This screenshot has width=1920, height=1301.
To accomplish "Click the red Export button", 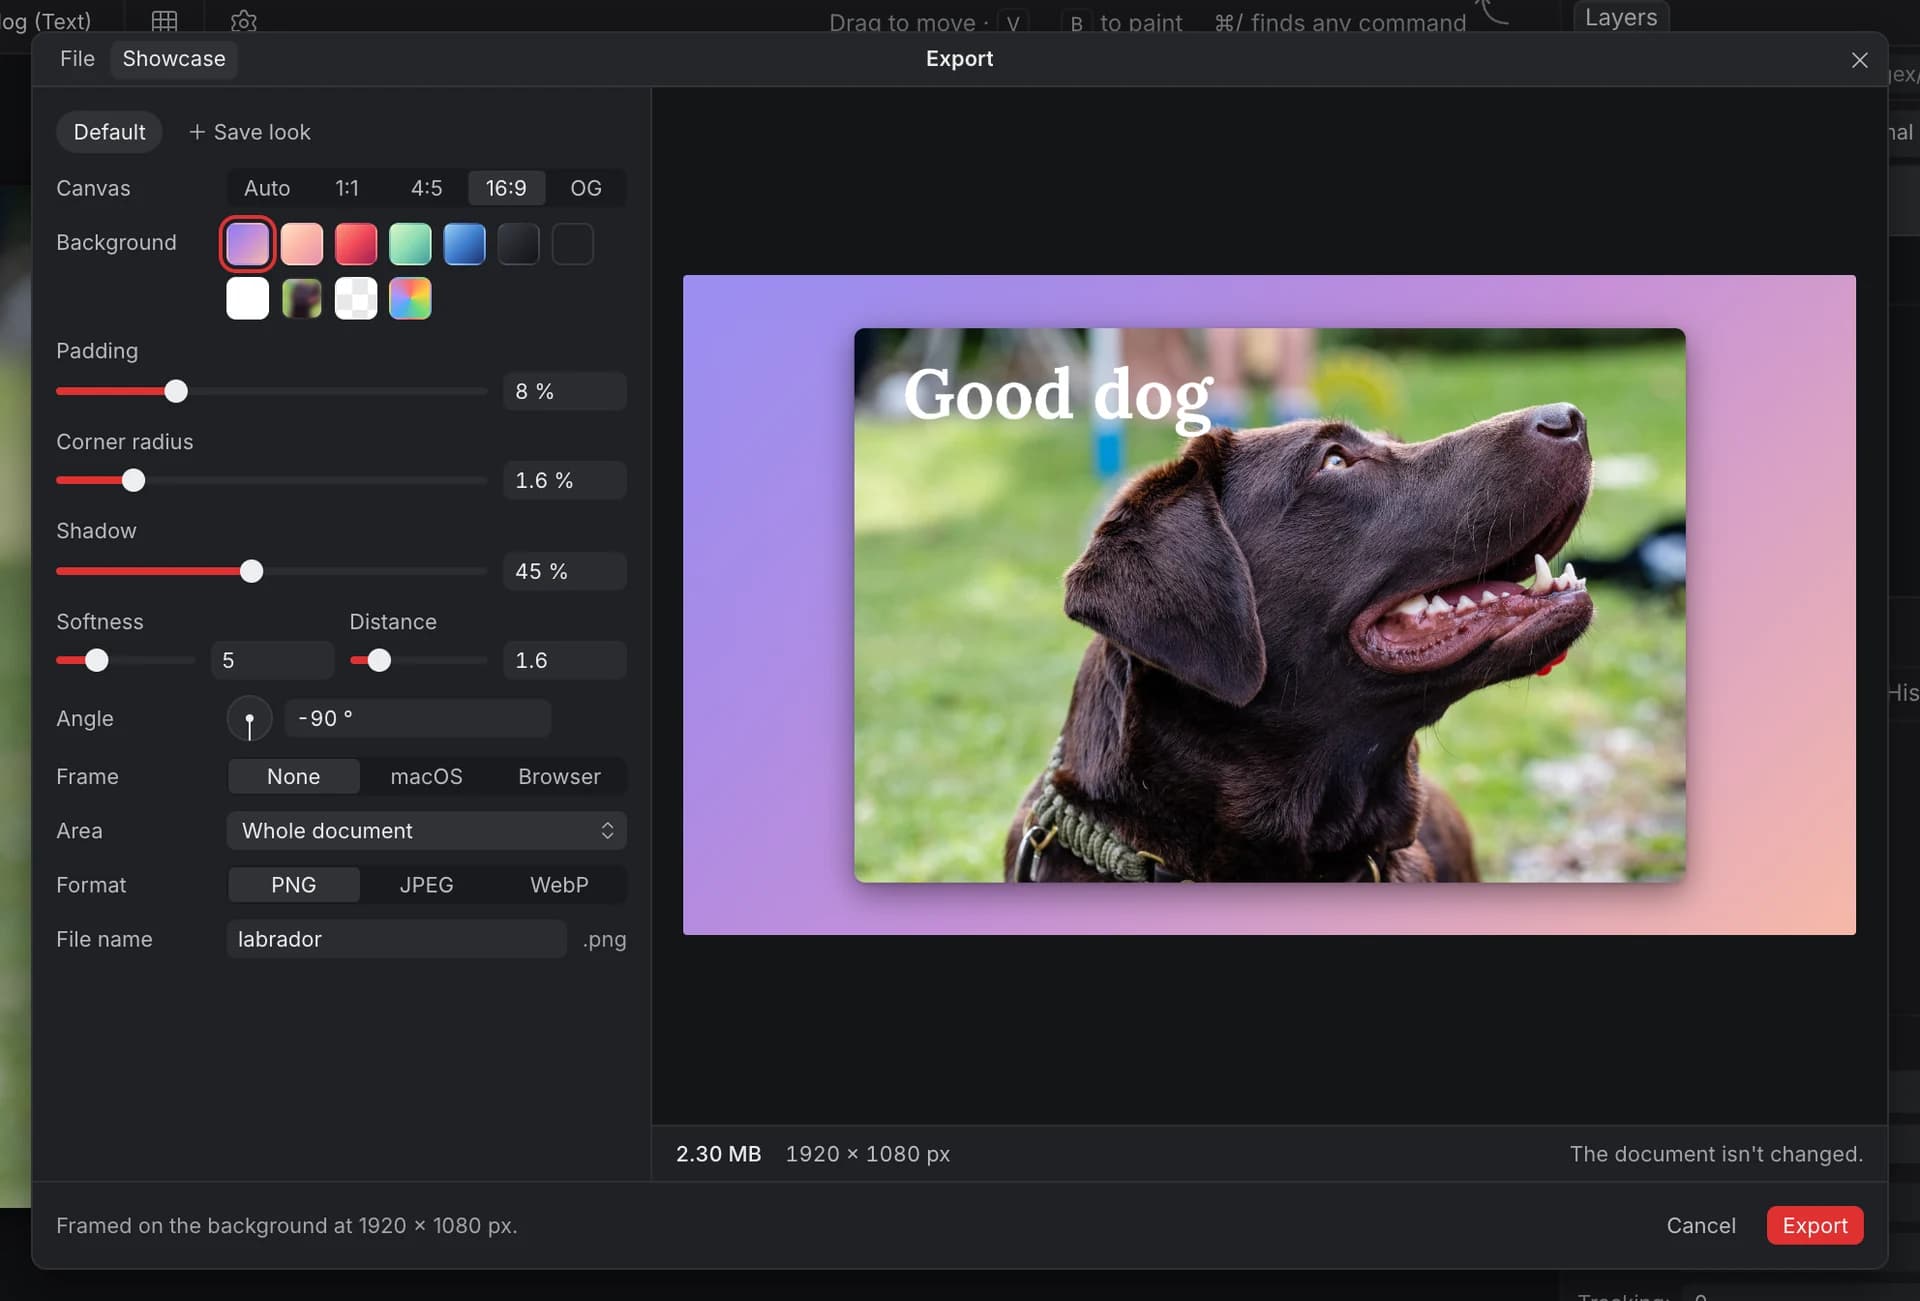I will (x=1814, y=1226).
